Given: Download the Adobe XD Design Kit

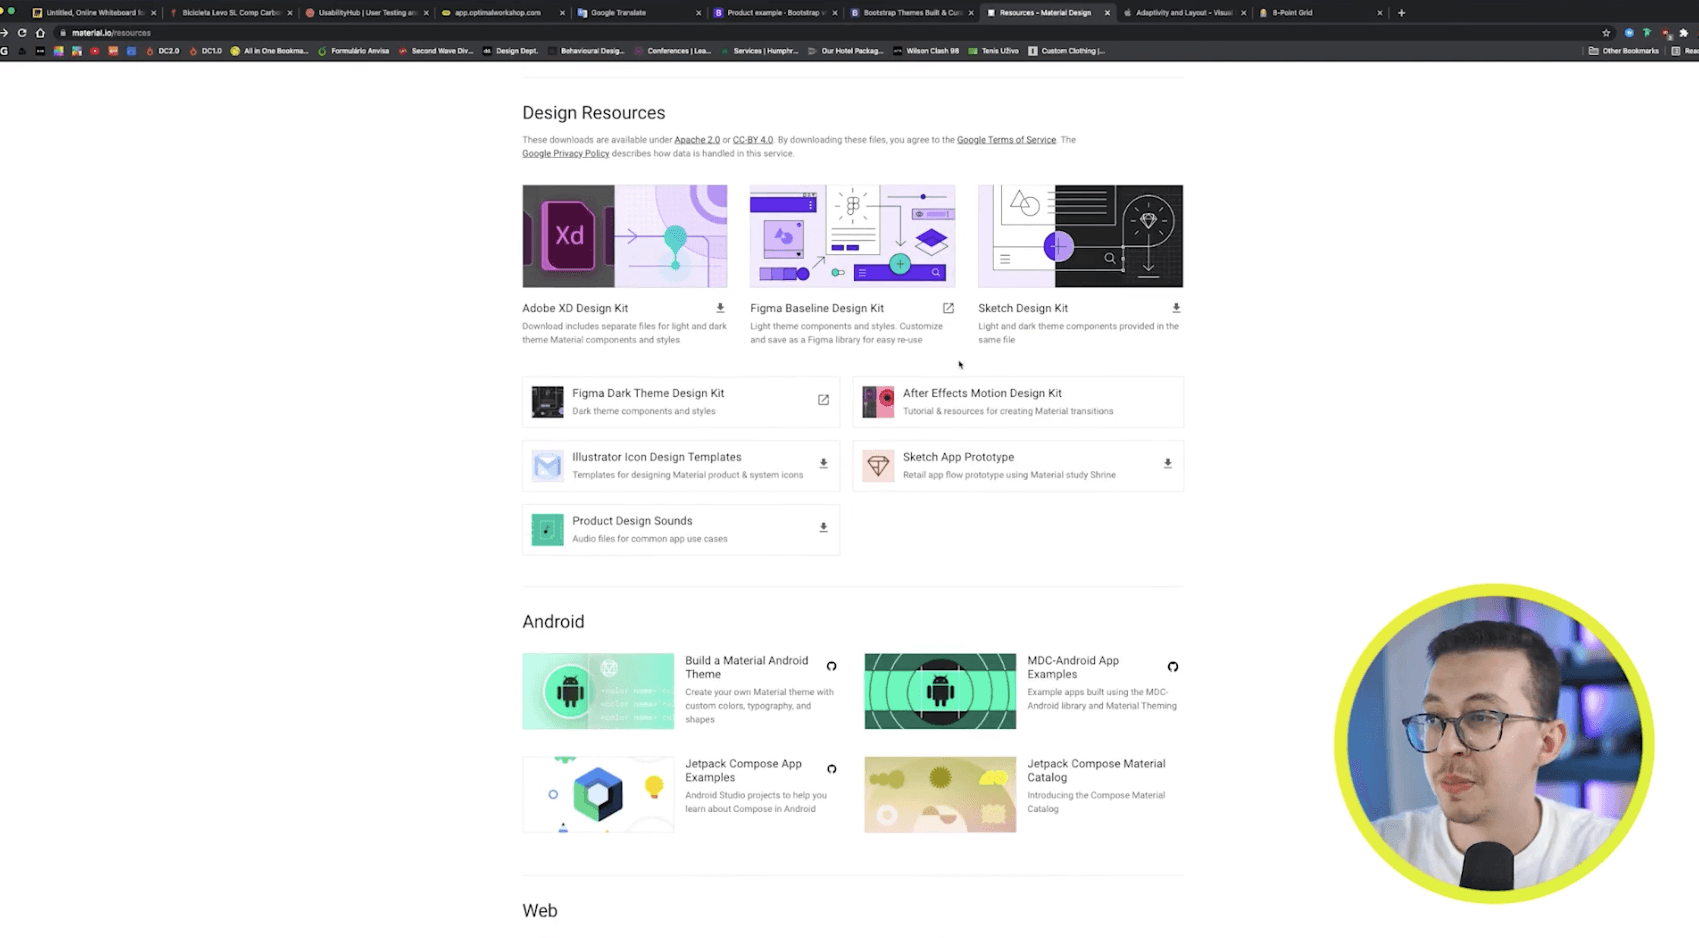Looking at the screenshot, I should pyautogui.click(x=720, y=308).
